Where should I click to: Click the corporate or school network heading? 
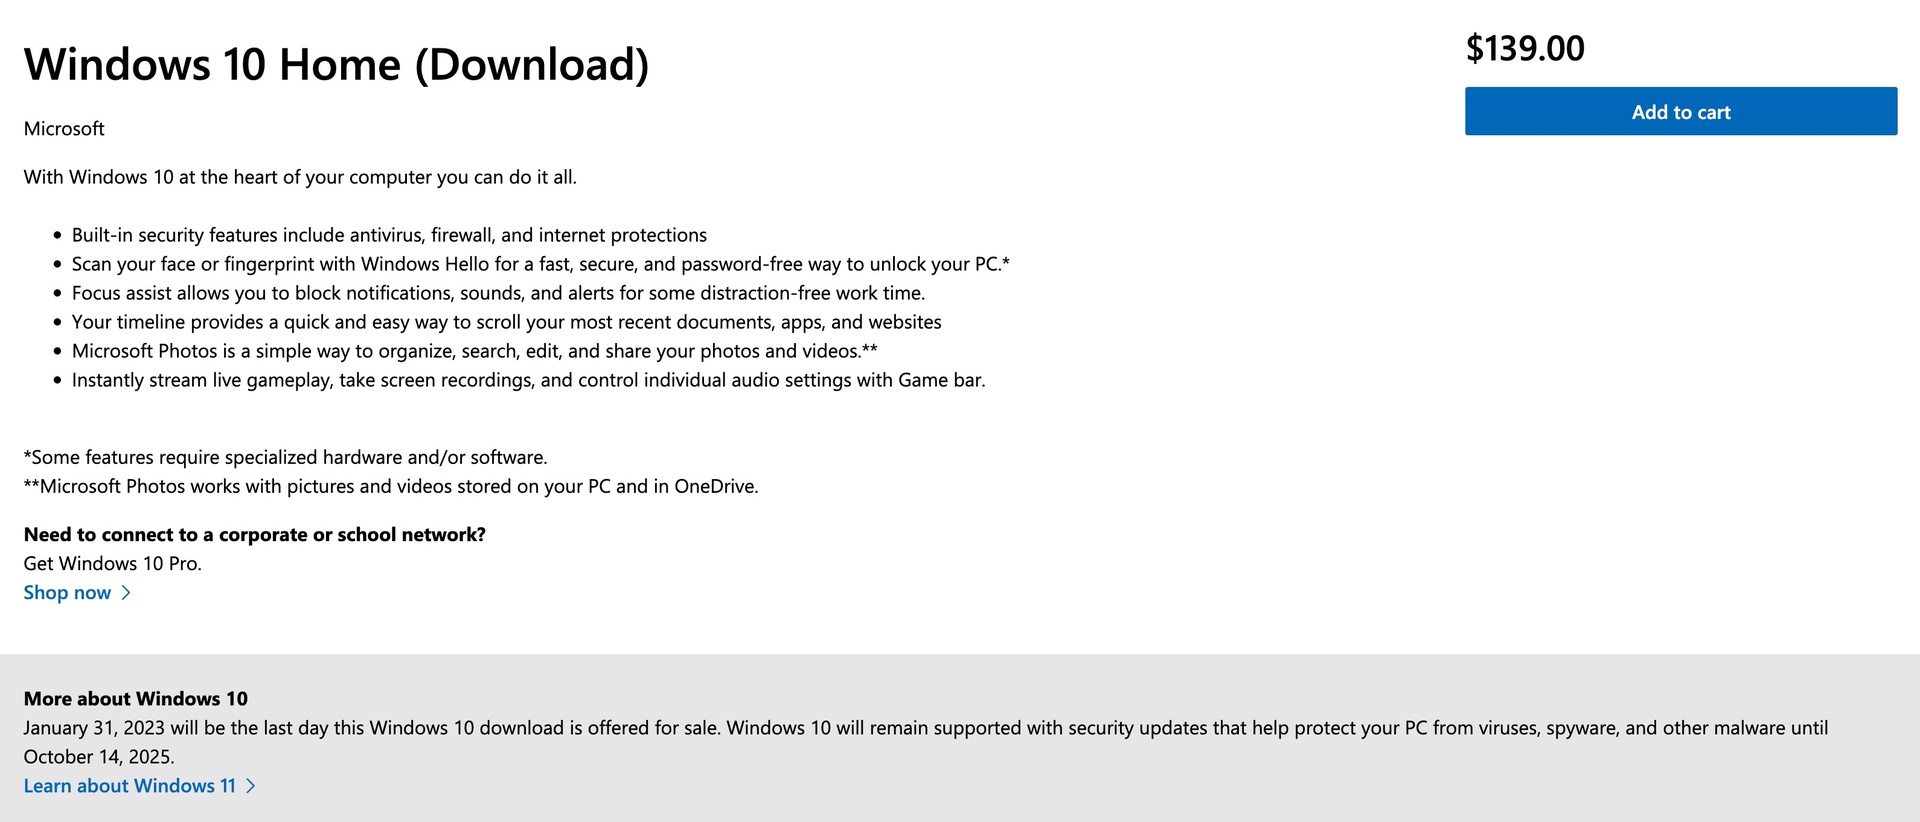pos(254,535)
